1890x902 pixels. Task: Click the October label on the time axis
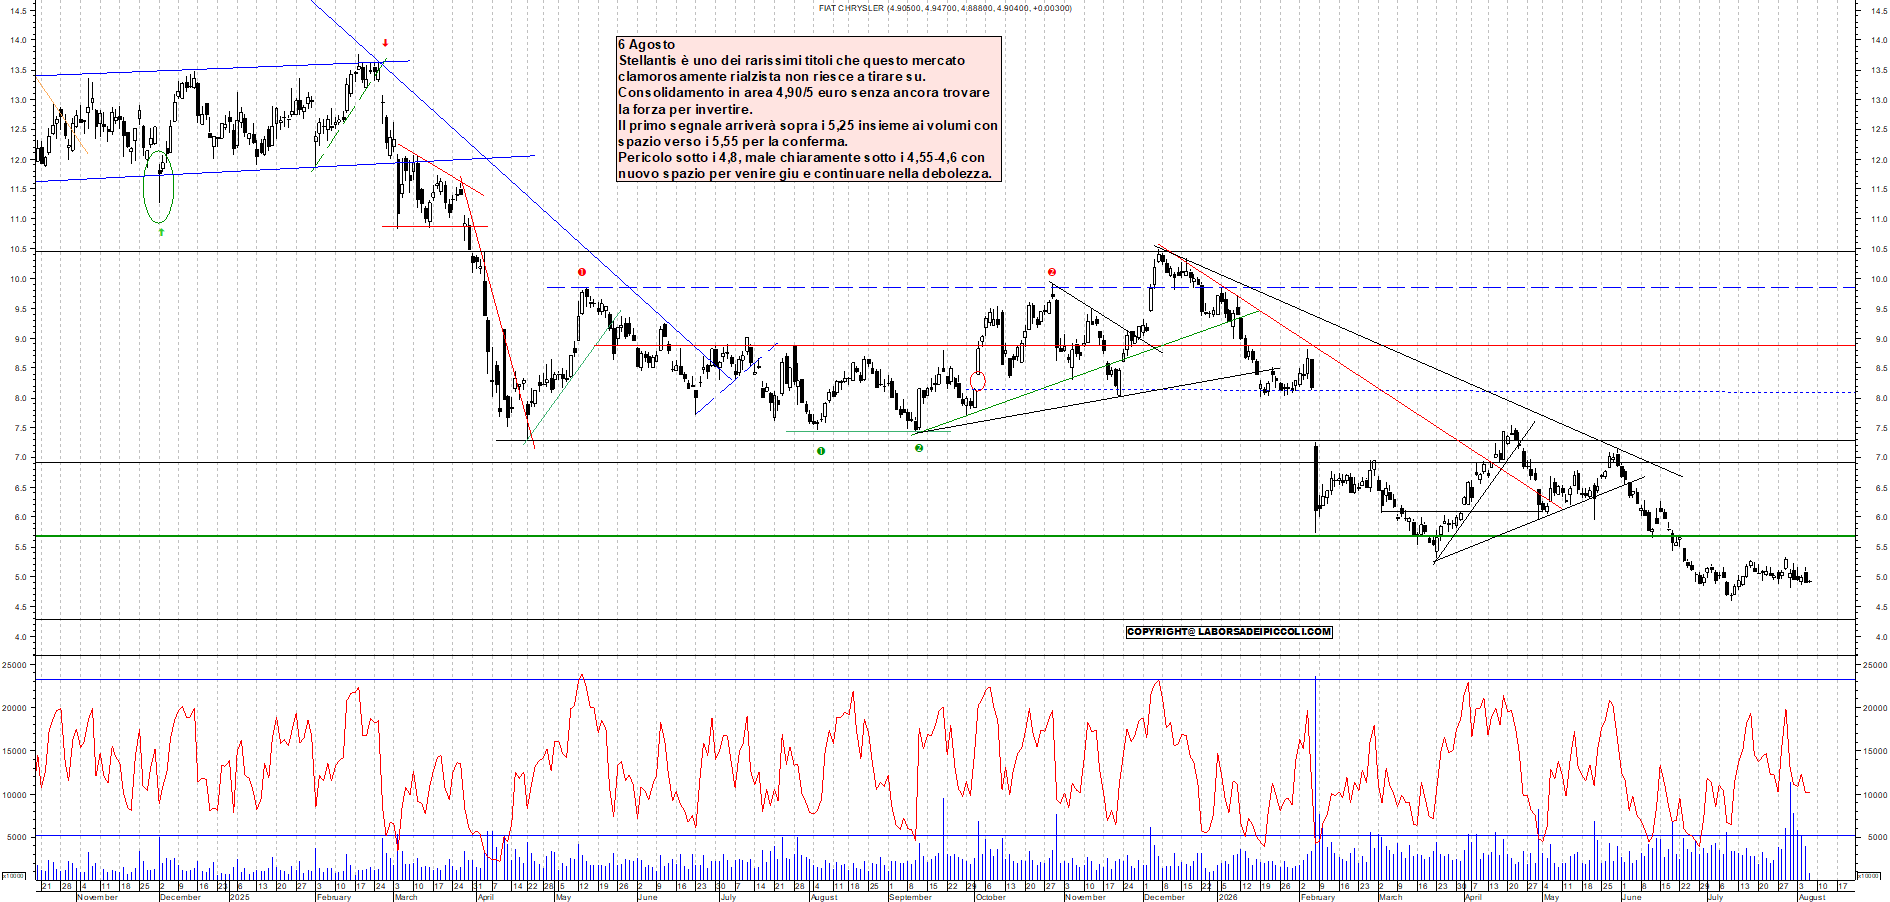pyautogui.click(x=991, y=897)
